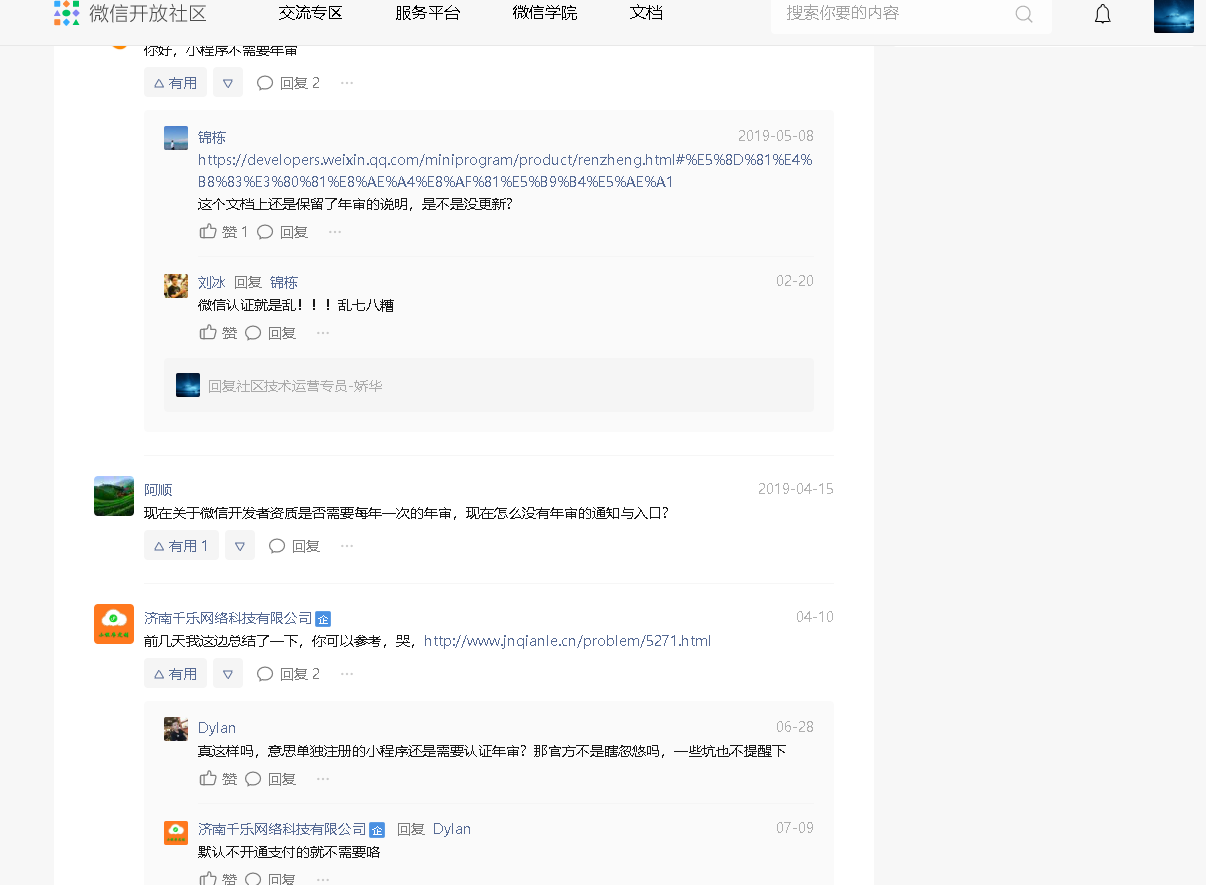Open more options beside 回复 2 of the top answer

(x=347, y=83)
